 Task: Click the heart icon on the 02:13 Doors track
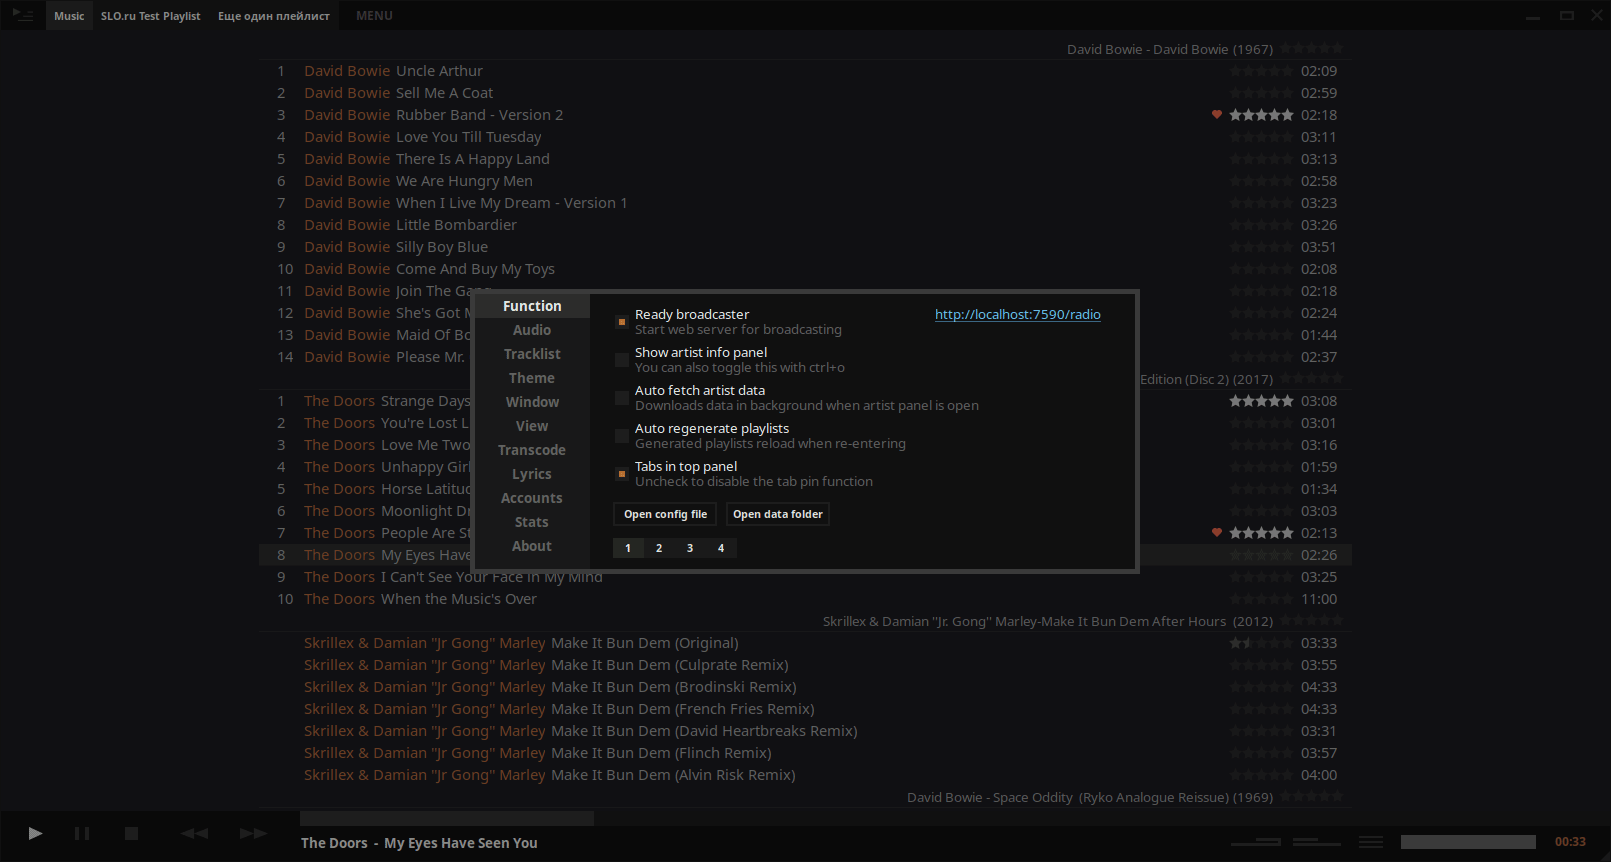(1217, 533)
